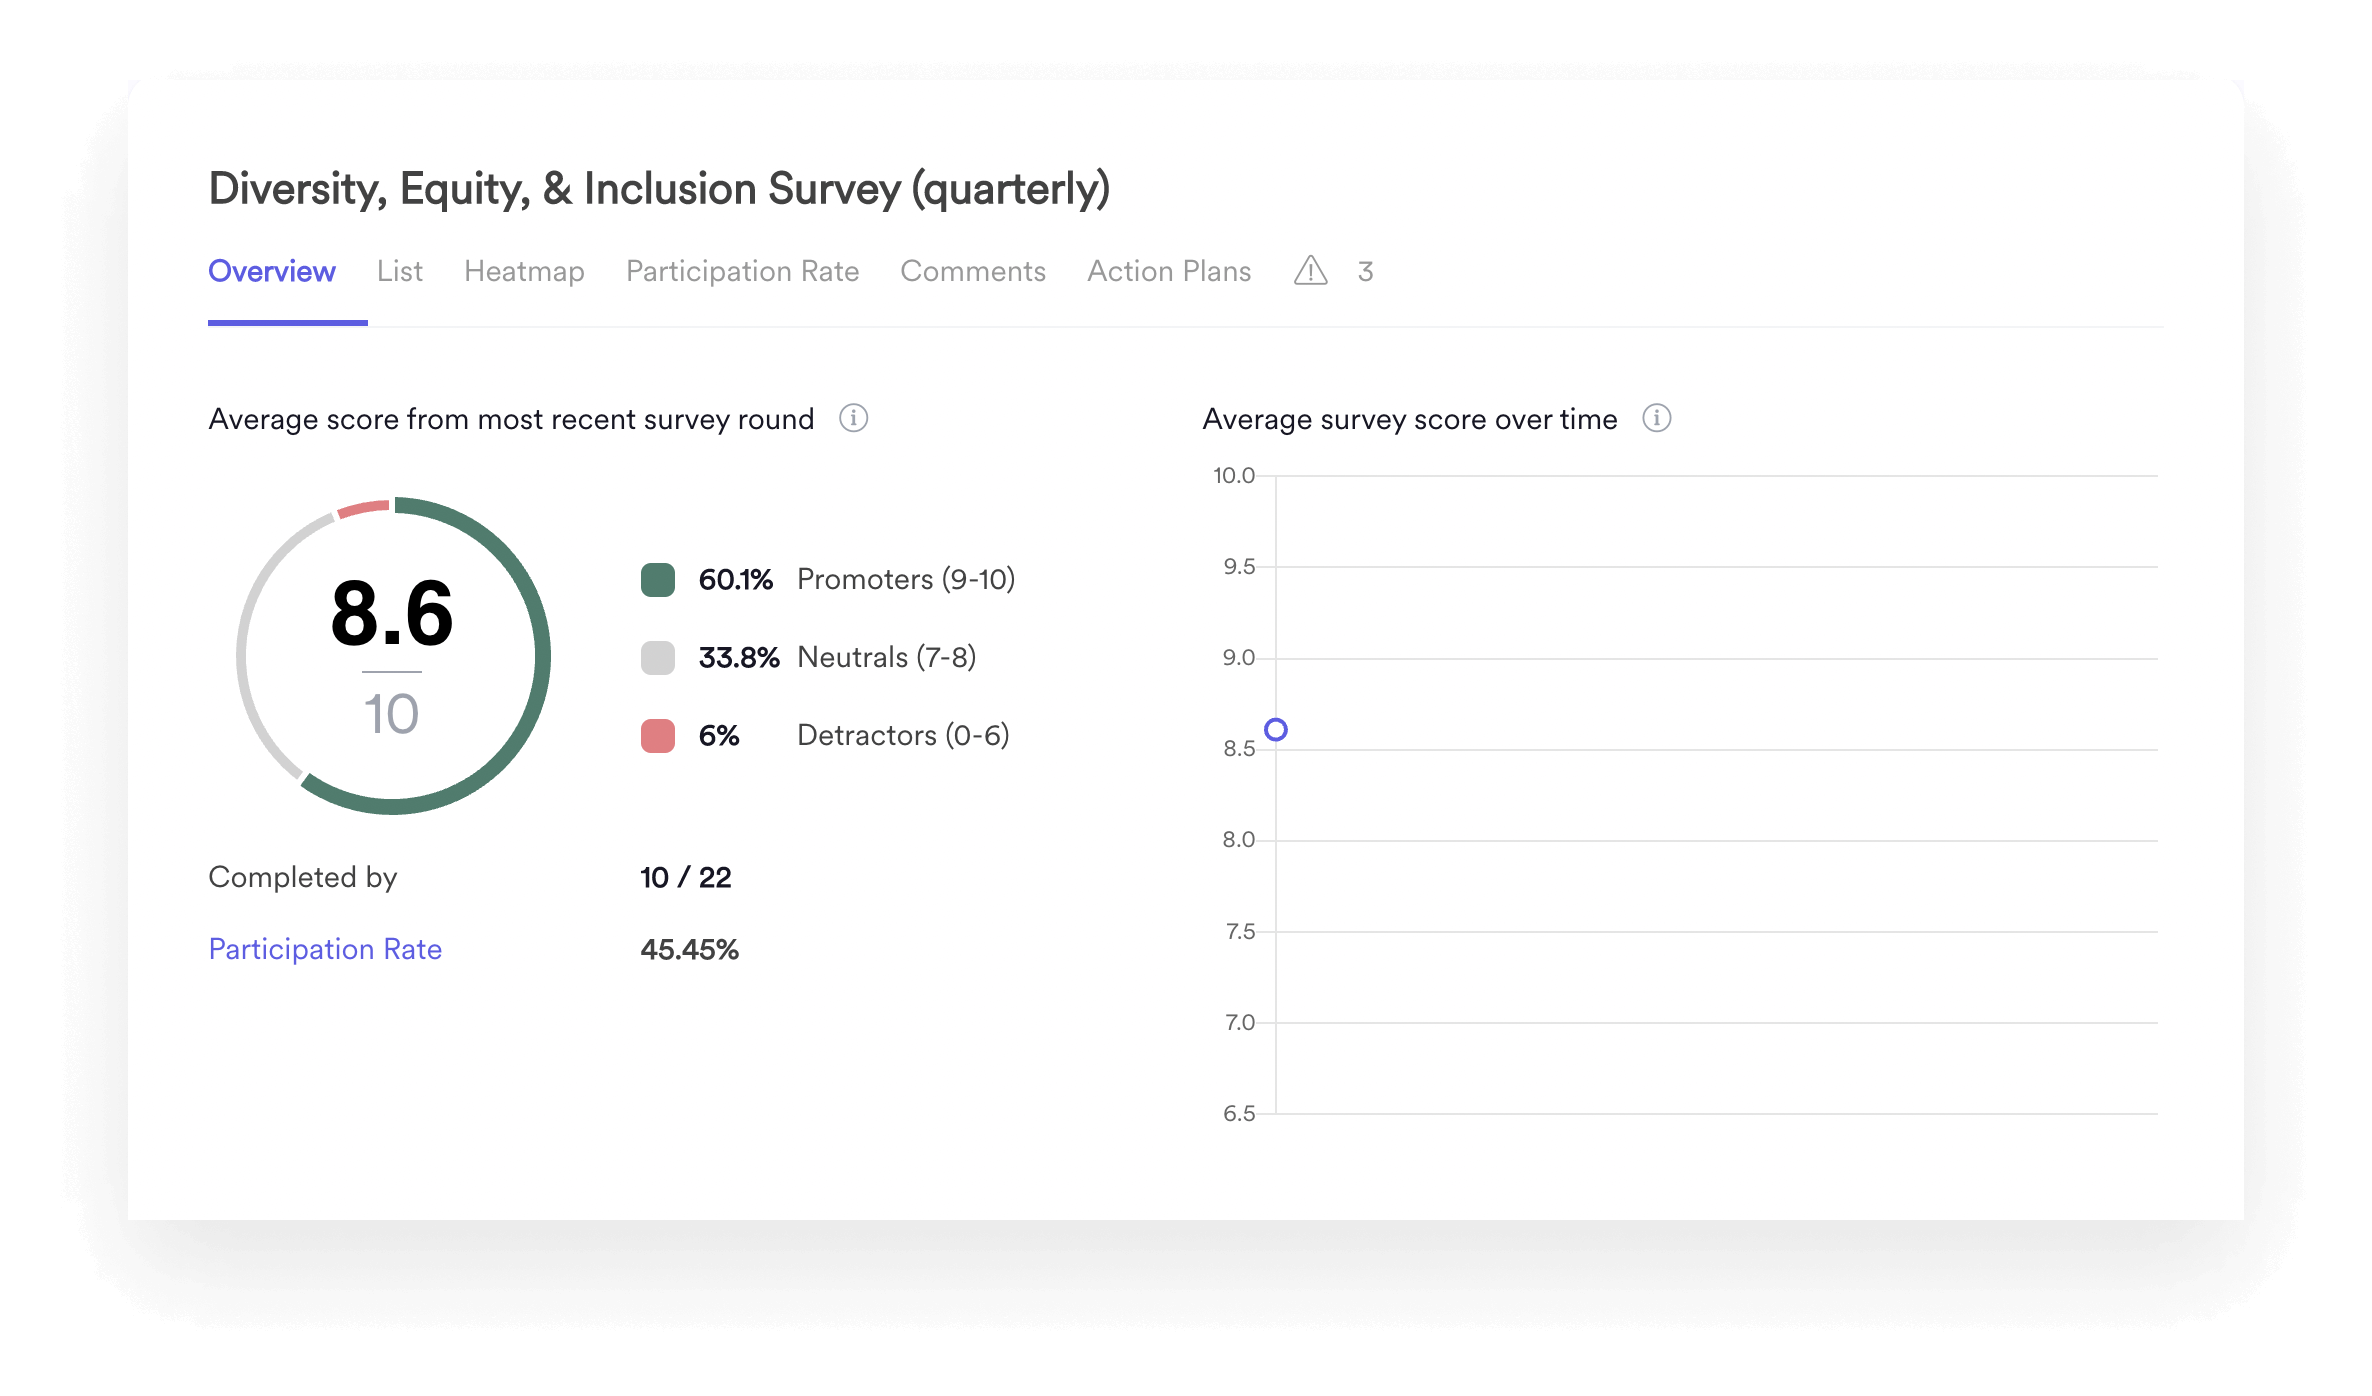
Task: Click the red detractor segment of the donut
Action: (365, 508)
